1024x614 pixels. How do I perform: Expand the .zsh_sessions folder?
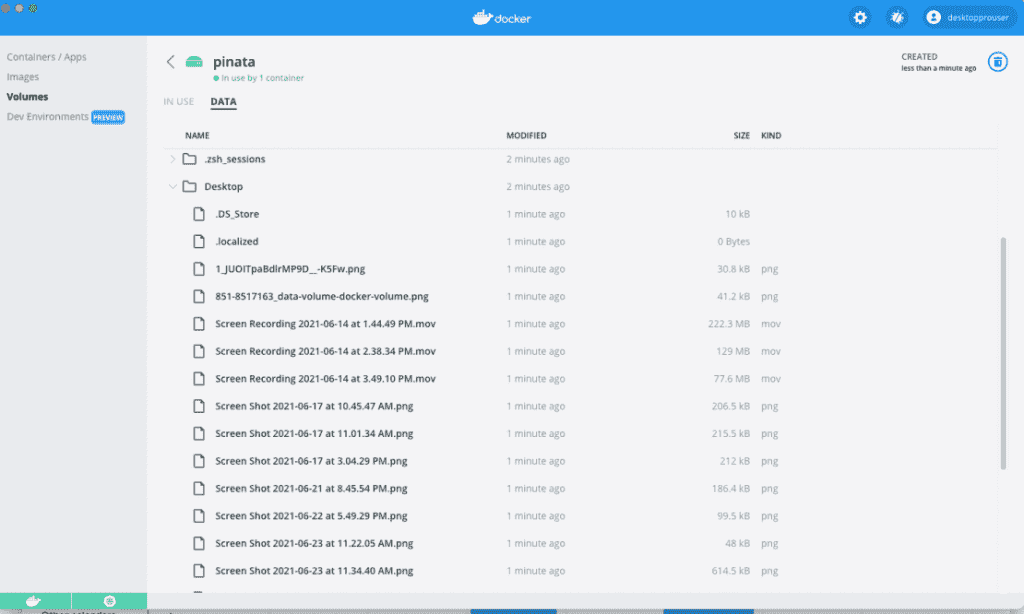tap(172, 158)
